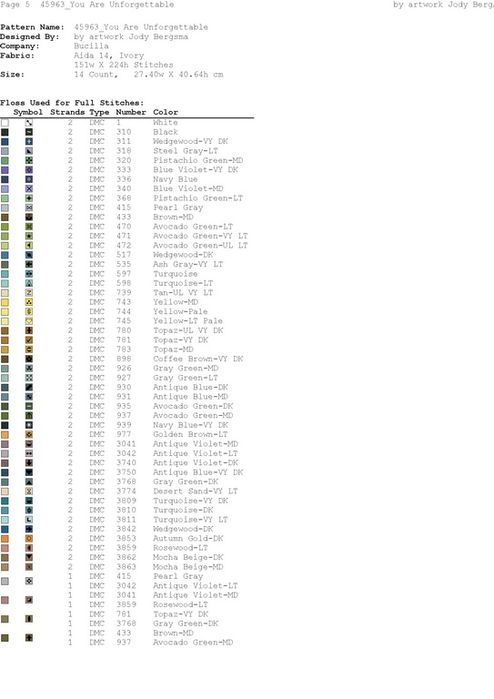Select the color name 'Mocha Beige-MD'

pos(188,567)
